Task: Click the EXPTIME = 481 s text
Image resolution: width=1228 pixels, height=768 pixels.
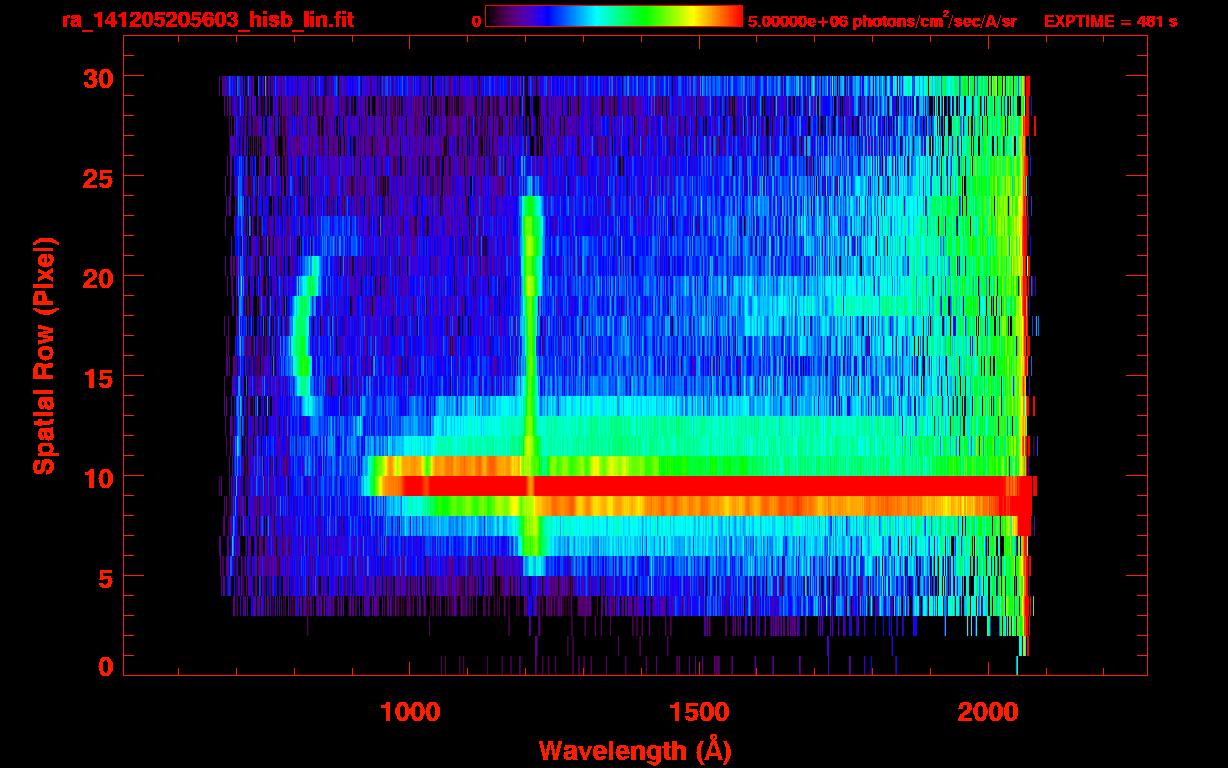Action: pos(1110,21)
